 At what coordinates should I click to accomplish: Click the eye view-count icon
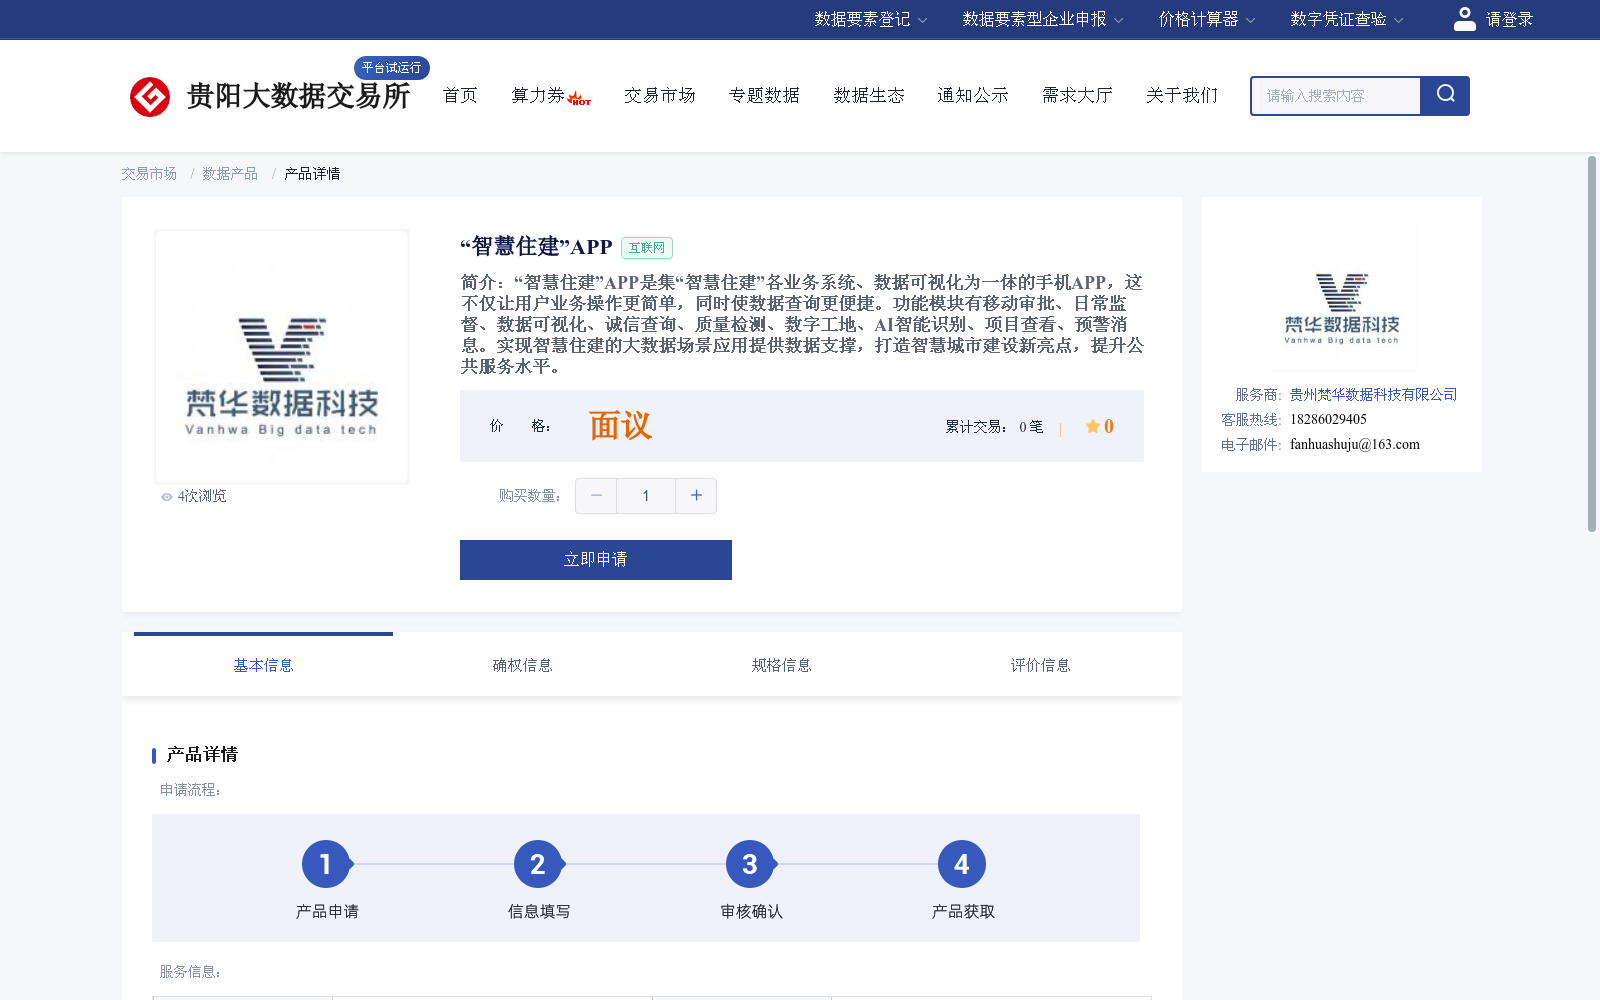pos(167,497)
